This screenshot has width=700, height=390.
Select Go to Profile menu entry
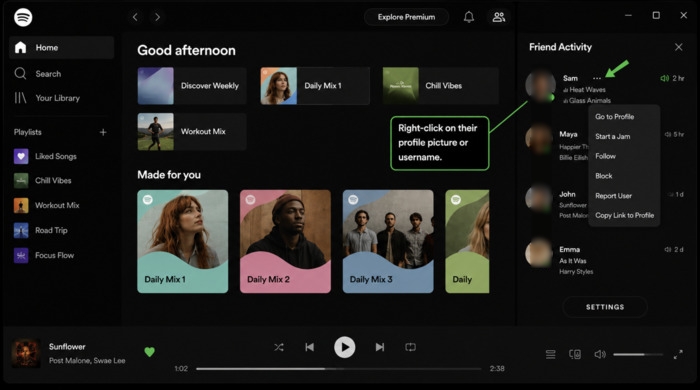[615, 116]
